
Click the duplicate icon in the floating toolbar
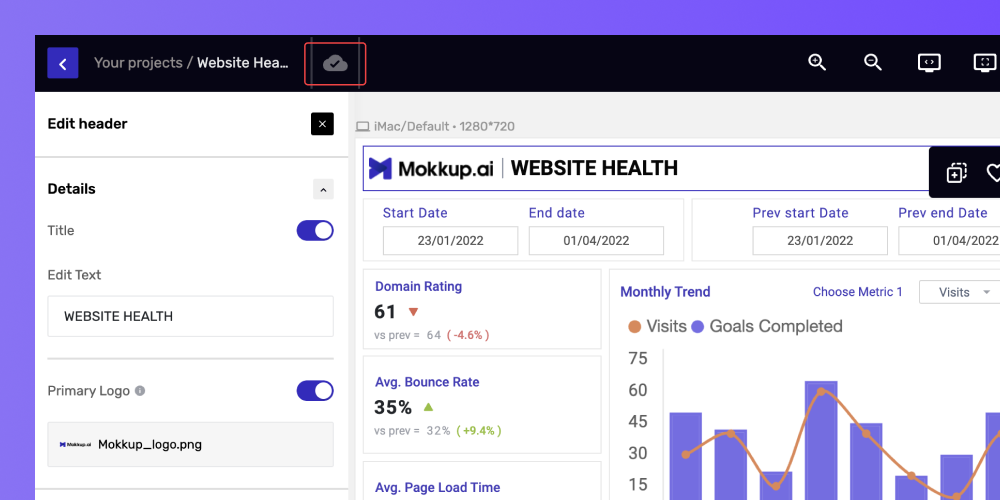coord(956,173)
